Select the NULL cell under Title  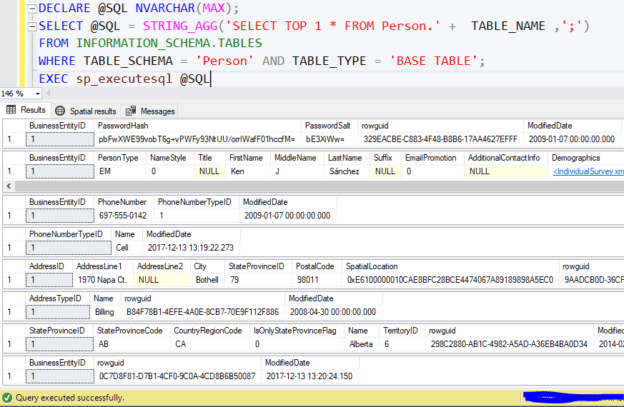tap(209, 171)
